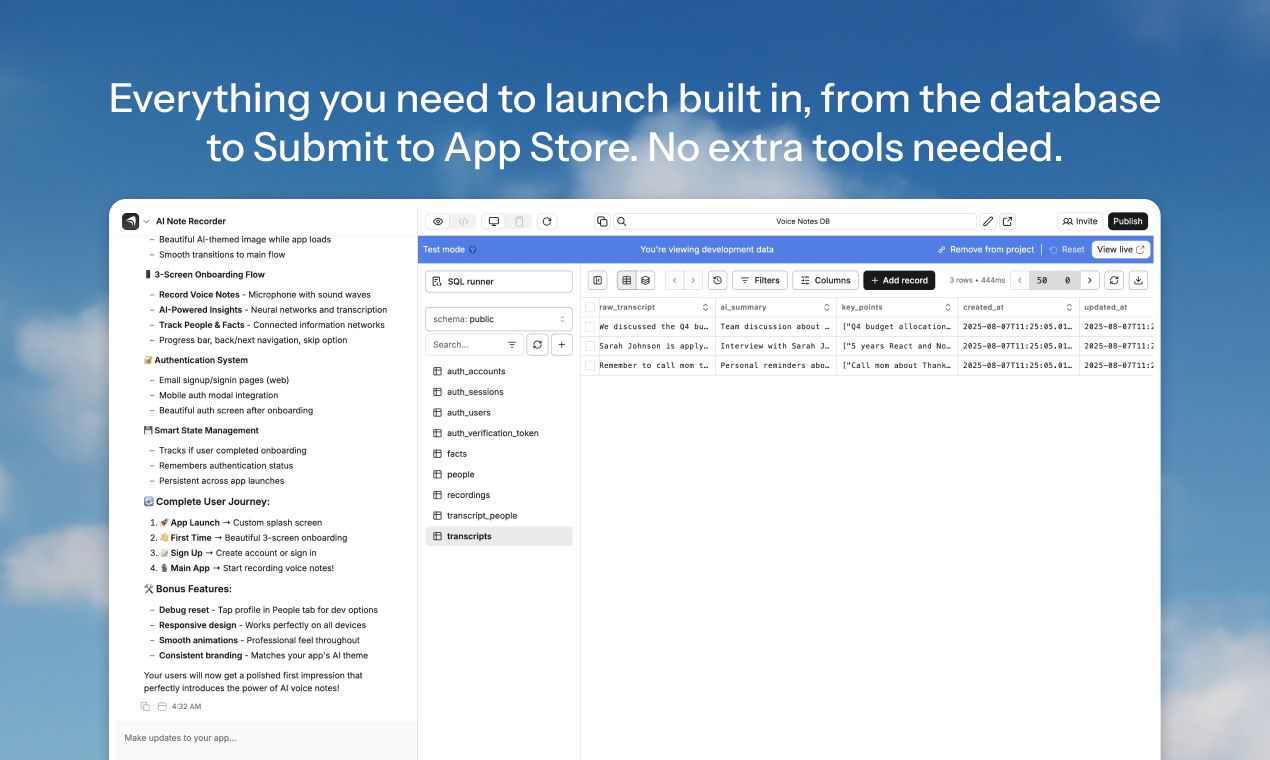Sort by the ai_summary column arrows

click(x=826, y=307)
